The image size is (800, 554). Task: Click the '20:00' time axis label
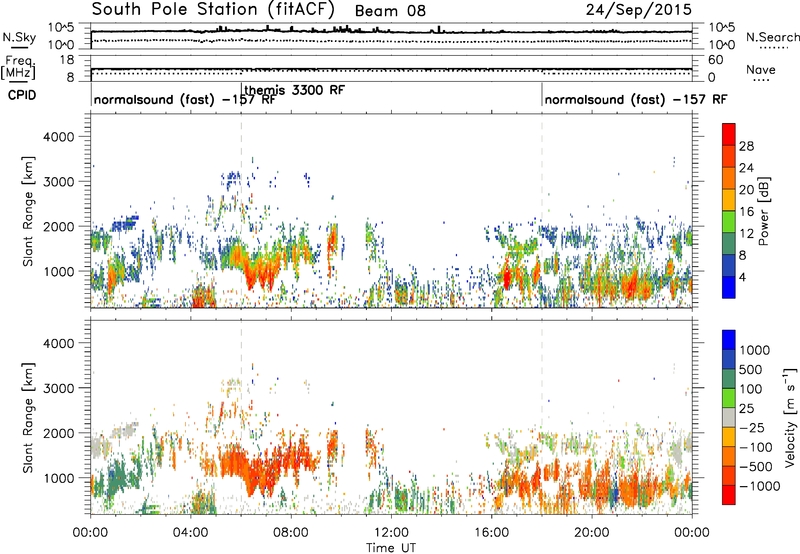591,533
